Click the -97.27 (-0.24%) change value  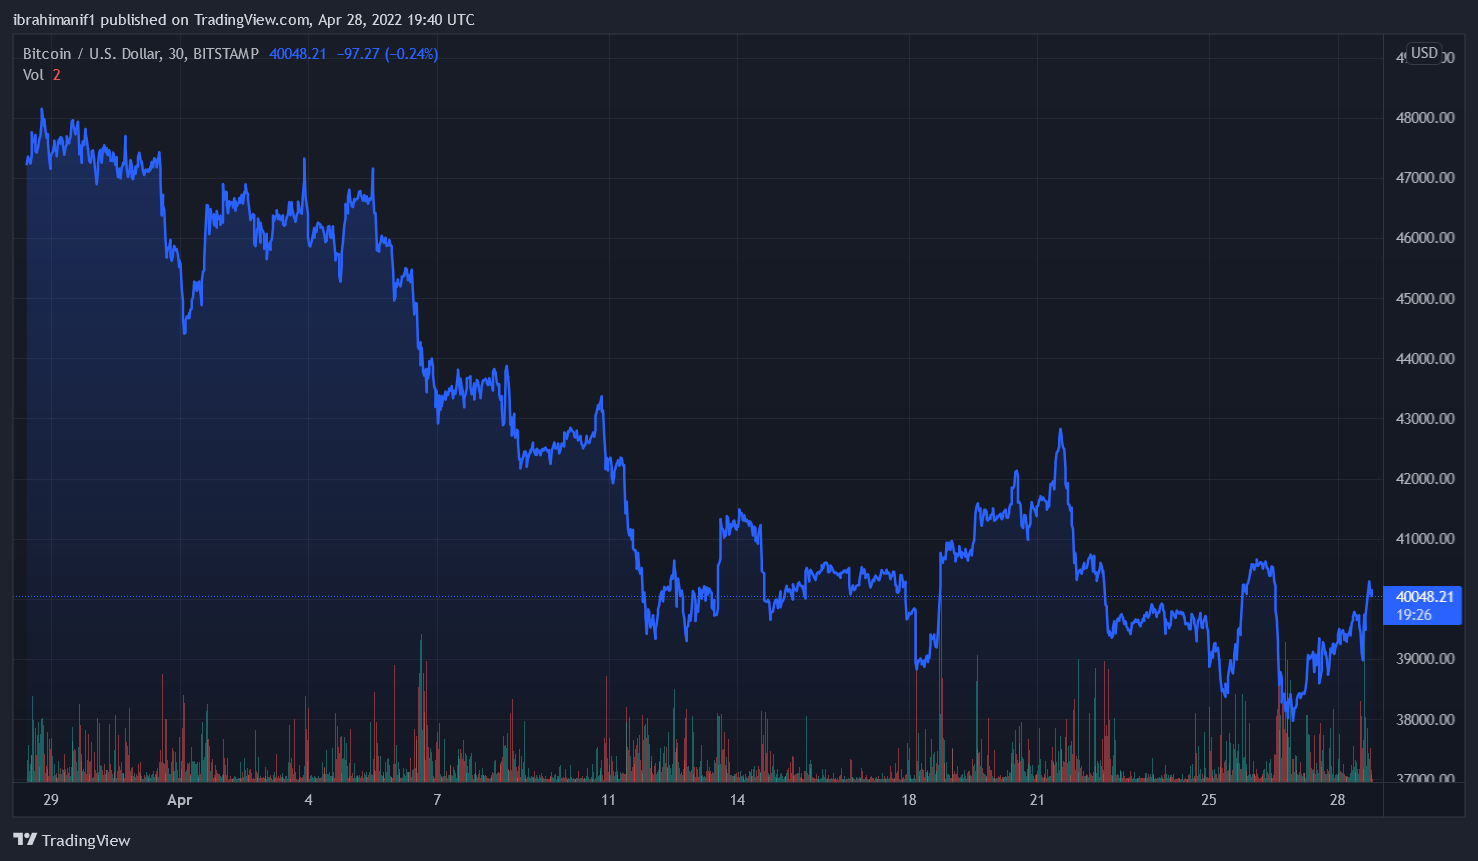pyautogui.click(x=387, y=54)
